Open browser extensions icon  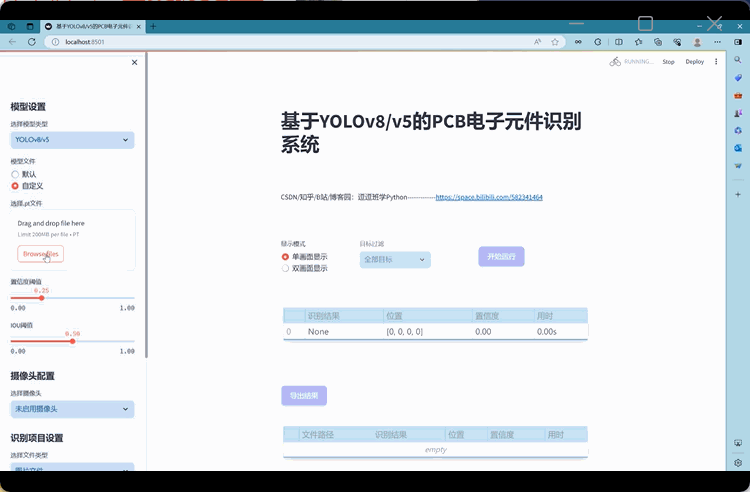pyautogui.click(x=598, y=42)
